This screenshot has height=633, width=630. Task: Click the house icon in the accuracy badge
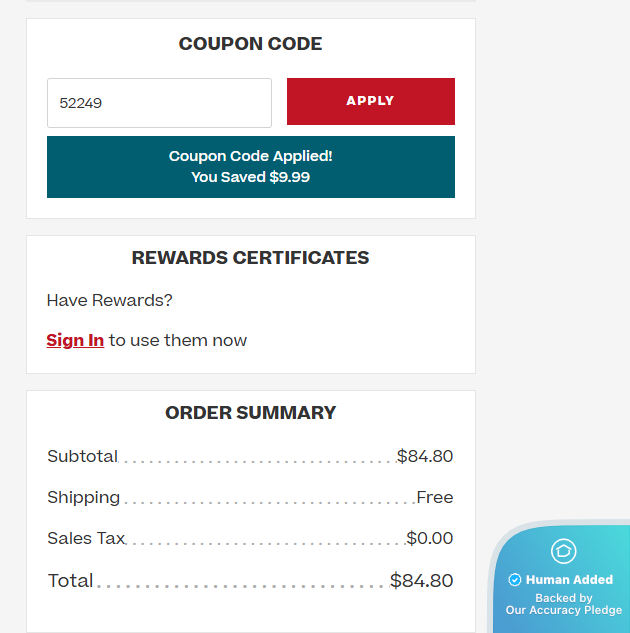(x=563, y=551)
